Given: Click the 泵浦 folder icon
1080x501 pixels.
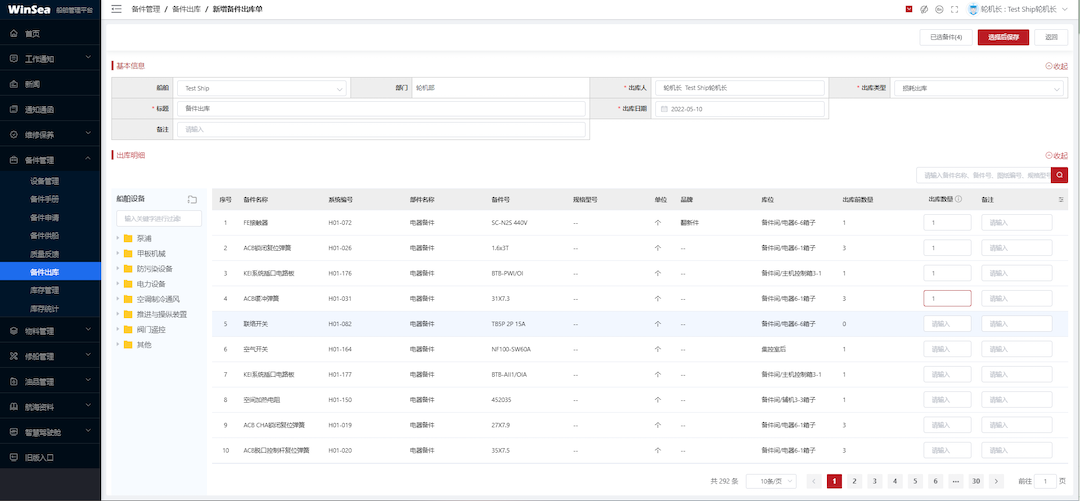Looking at the screenshot, I should coord(128,238).
